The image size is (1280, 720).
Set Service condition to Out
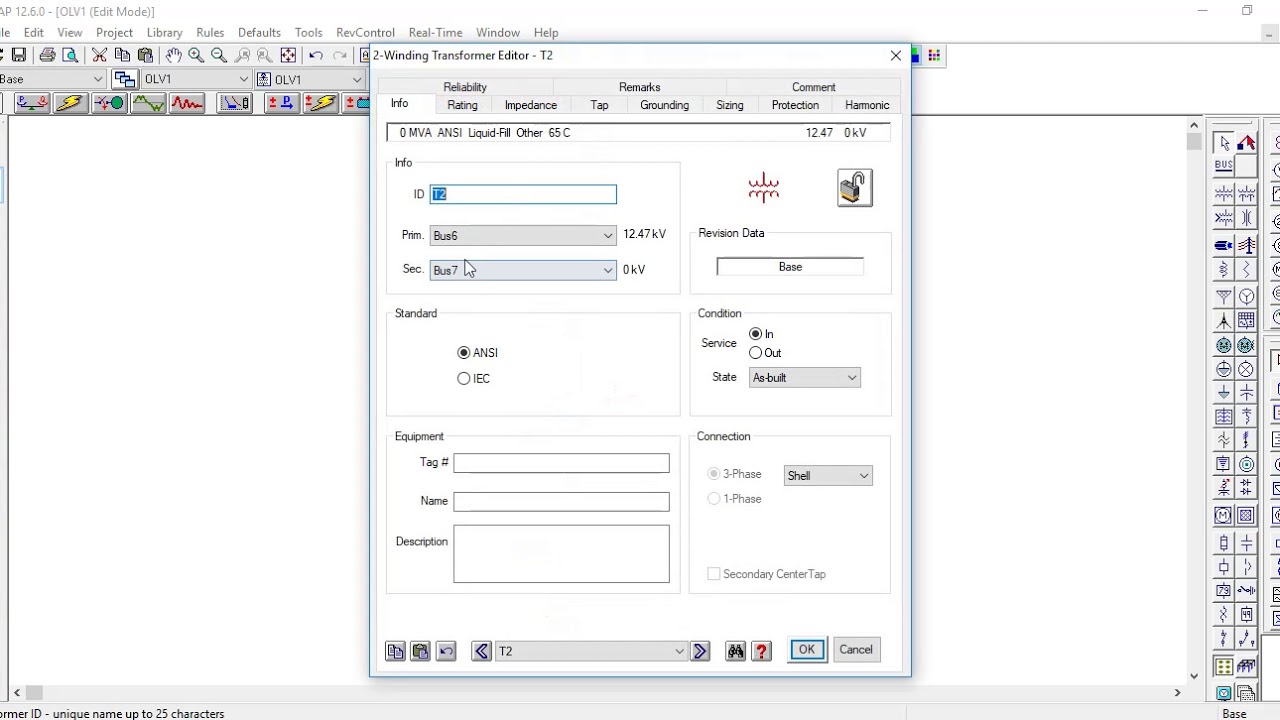coord(755,353)
